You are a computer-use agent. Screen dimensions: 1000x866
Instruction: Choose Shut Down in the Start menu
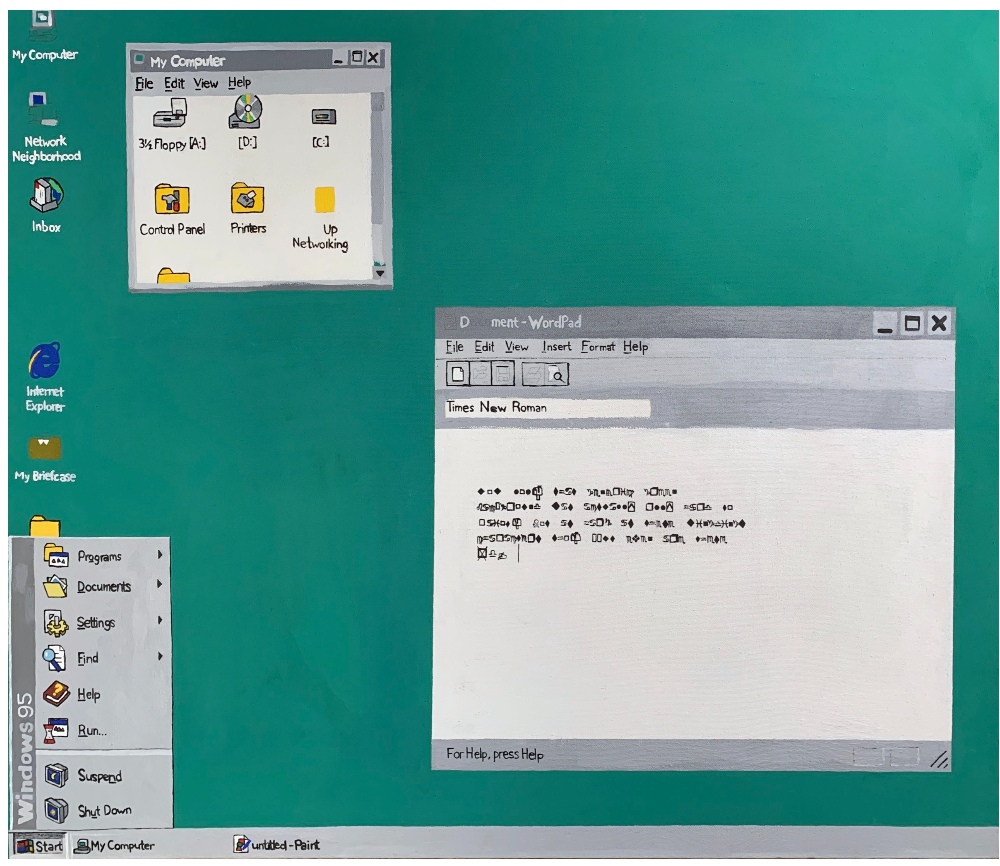pos(102,811)
